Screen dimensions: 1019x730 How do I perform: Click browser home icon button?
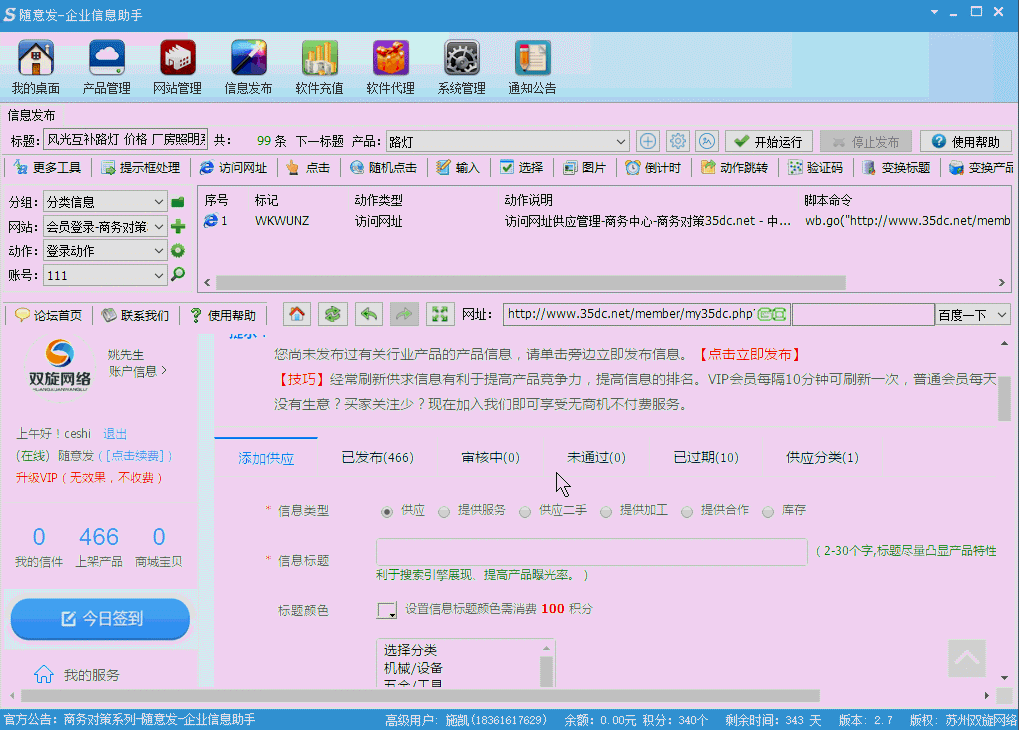coord(297,315)
